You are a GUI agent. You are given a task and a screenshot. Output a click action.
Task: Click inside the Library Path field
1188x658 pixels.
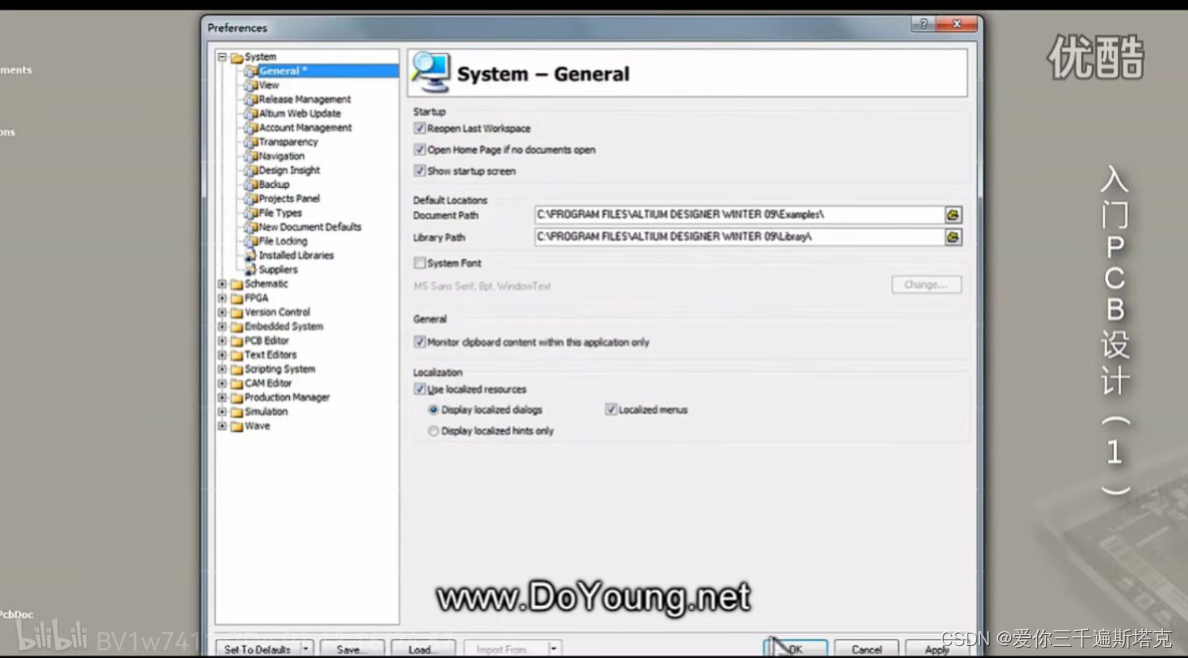click(x=739, y=237)
